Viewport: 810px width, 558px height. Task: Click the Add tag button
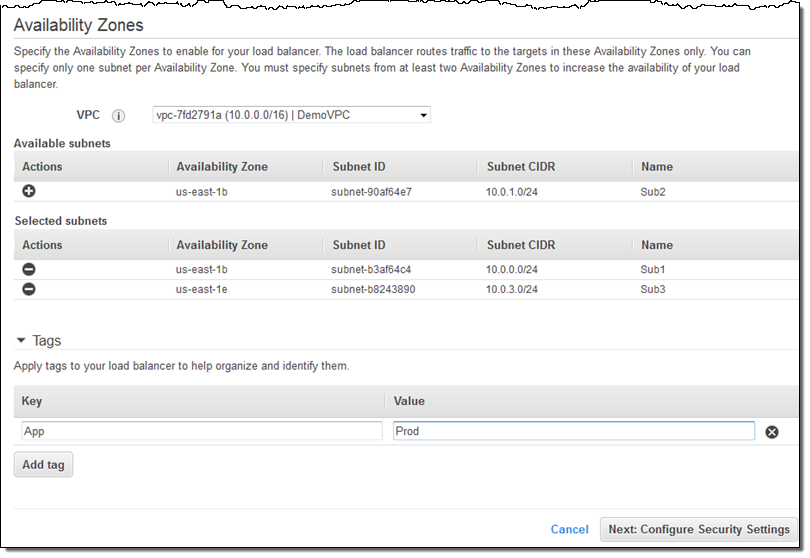tap(43, 464)
